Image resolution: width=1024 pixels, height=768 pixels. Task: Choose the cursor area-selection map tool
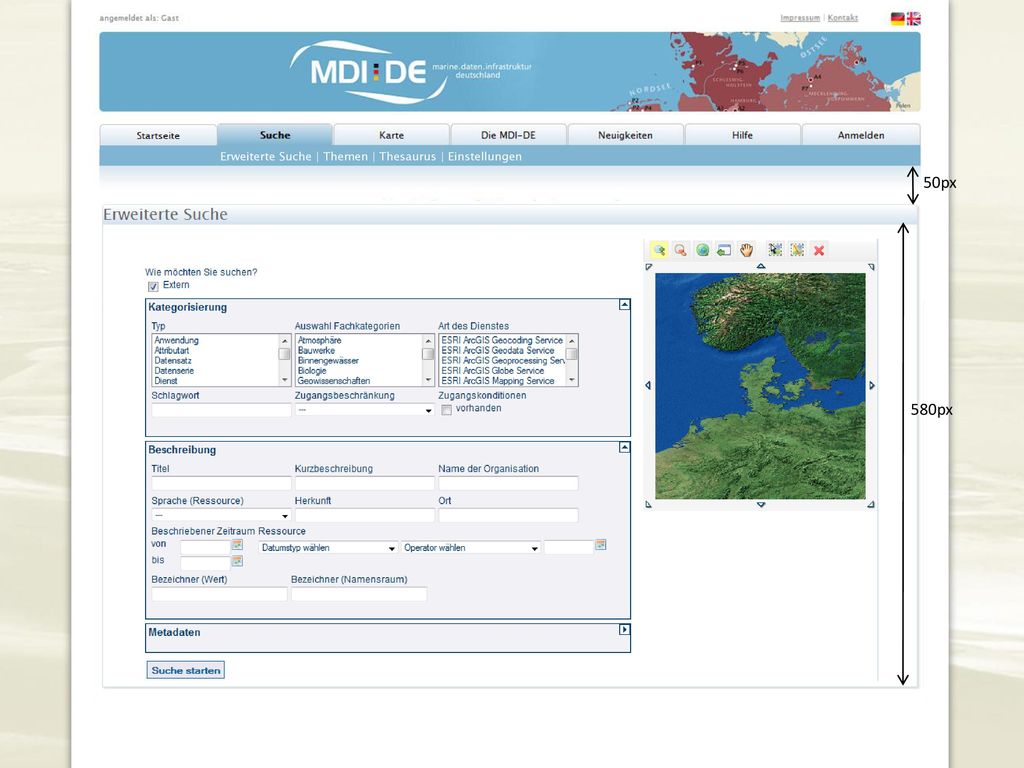[775, 250]
